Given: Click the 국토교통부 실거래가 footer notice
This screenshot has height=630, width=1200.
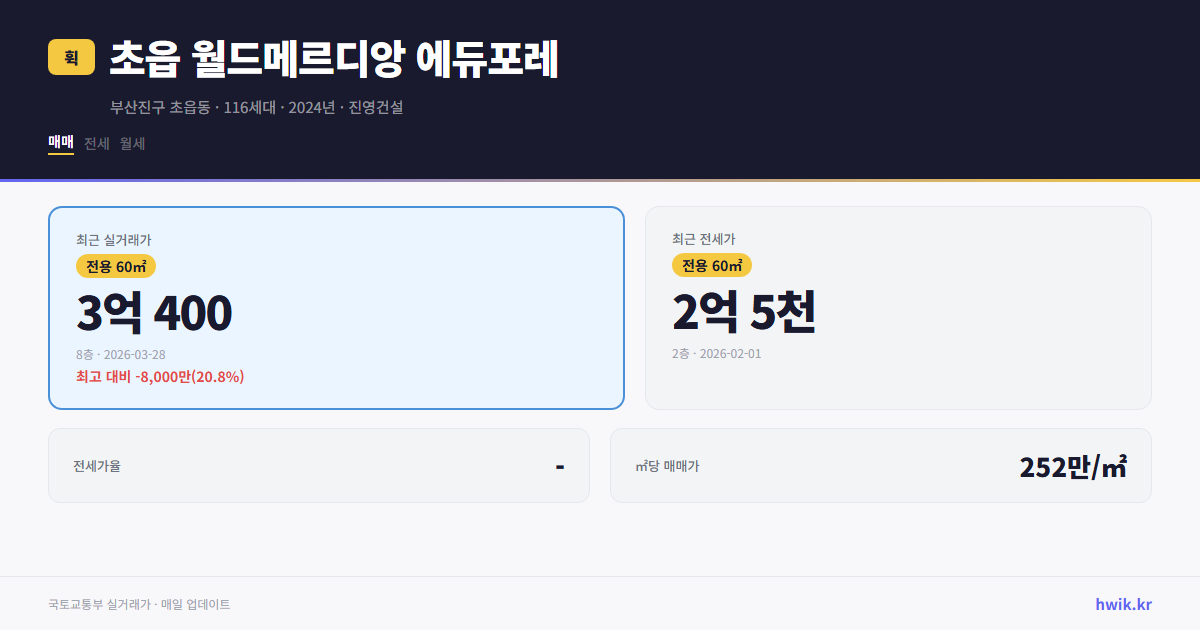Looking at the screenshot, I should pyautogui.click(x=137, y=603).
